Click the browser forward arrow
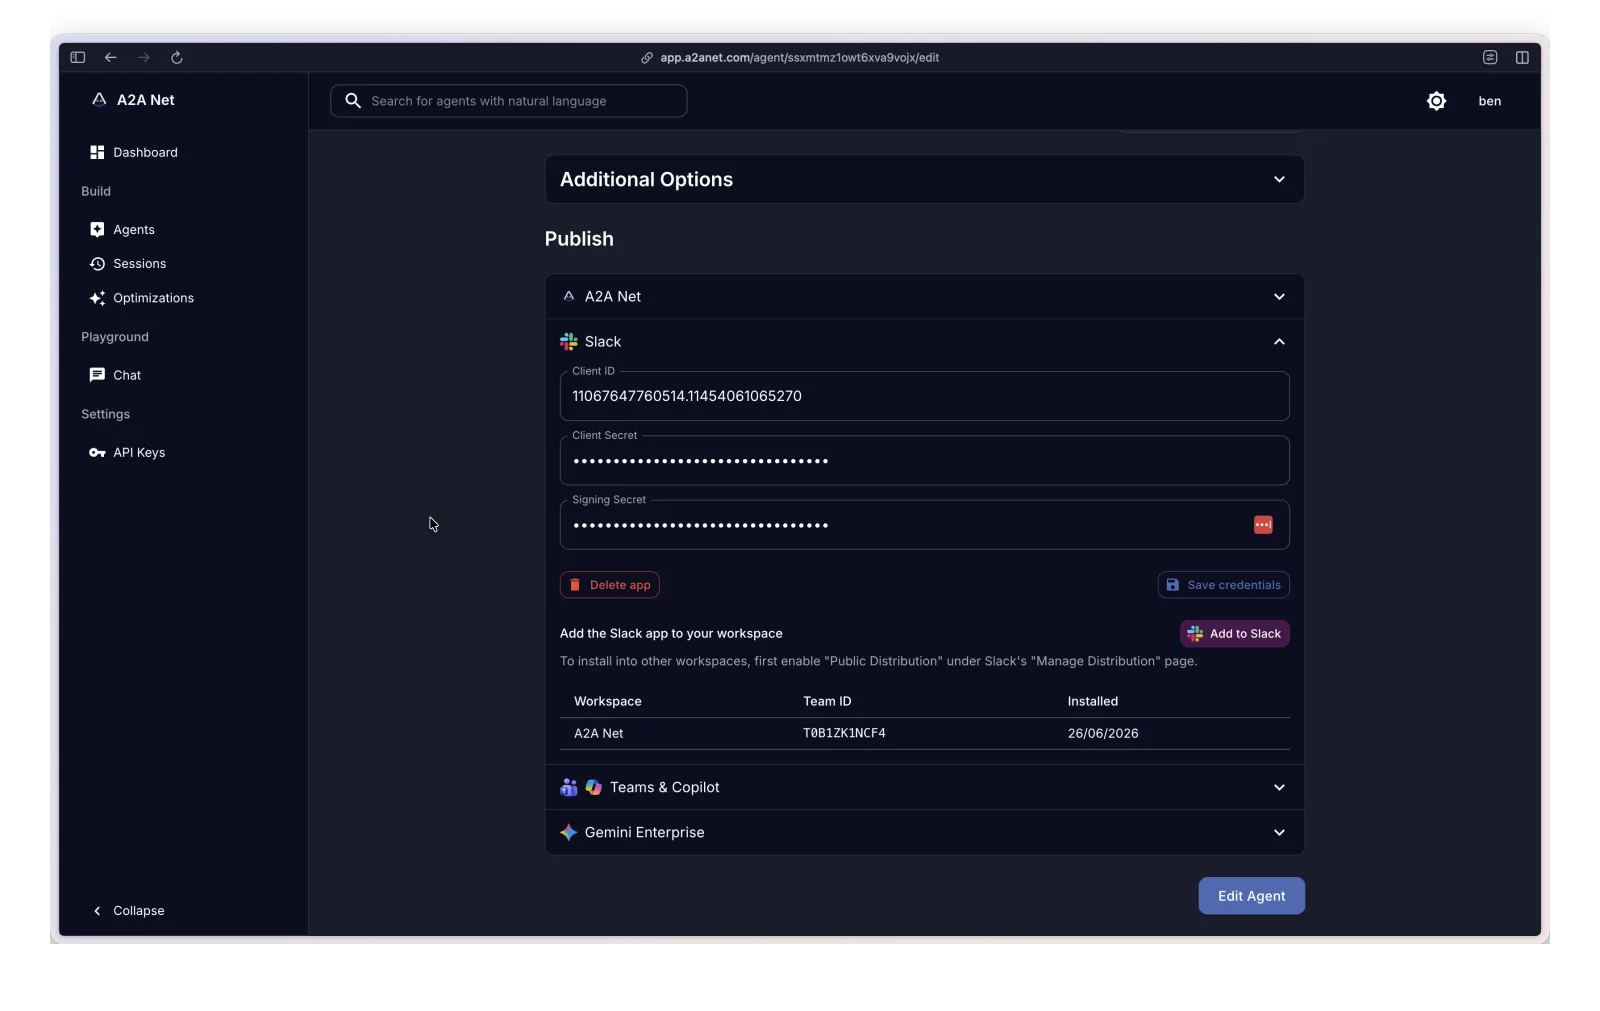This screenshot has width=1600, height=1011. tap(144, 58)
